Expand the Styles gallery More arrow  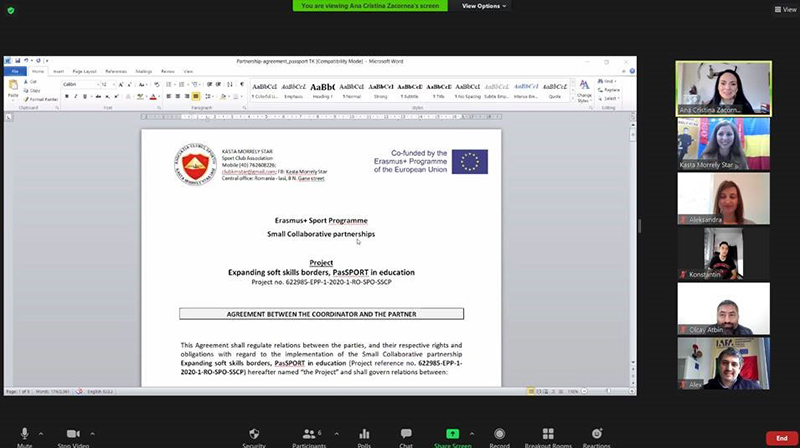click(x=572, y=97)
